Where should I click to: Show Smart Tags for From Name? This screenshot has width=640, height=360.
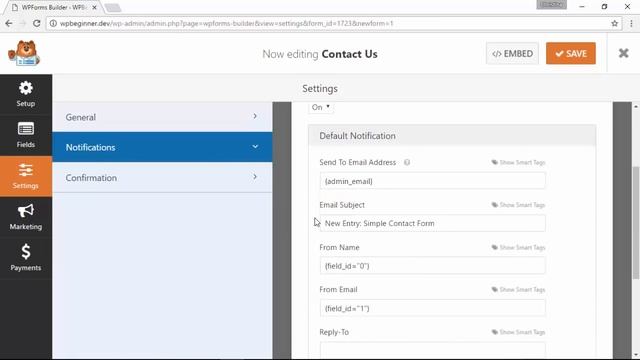pyautogui.click(x=518, y=247)
